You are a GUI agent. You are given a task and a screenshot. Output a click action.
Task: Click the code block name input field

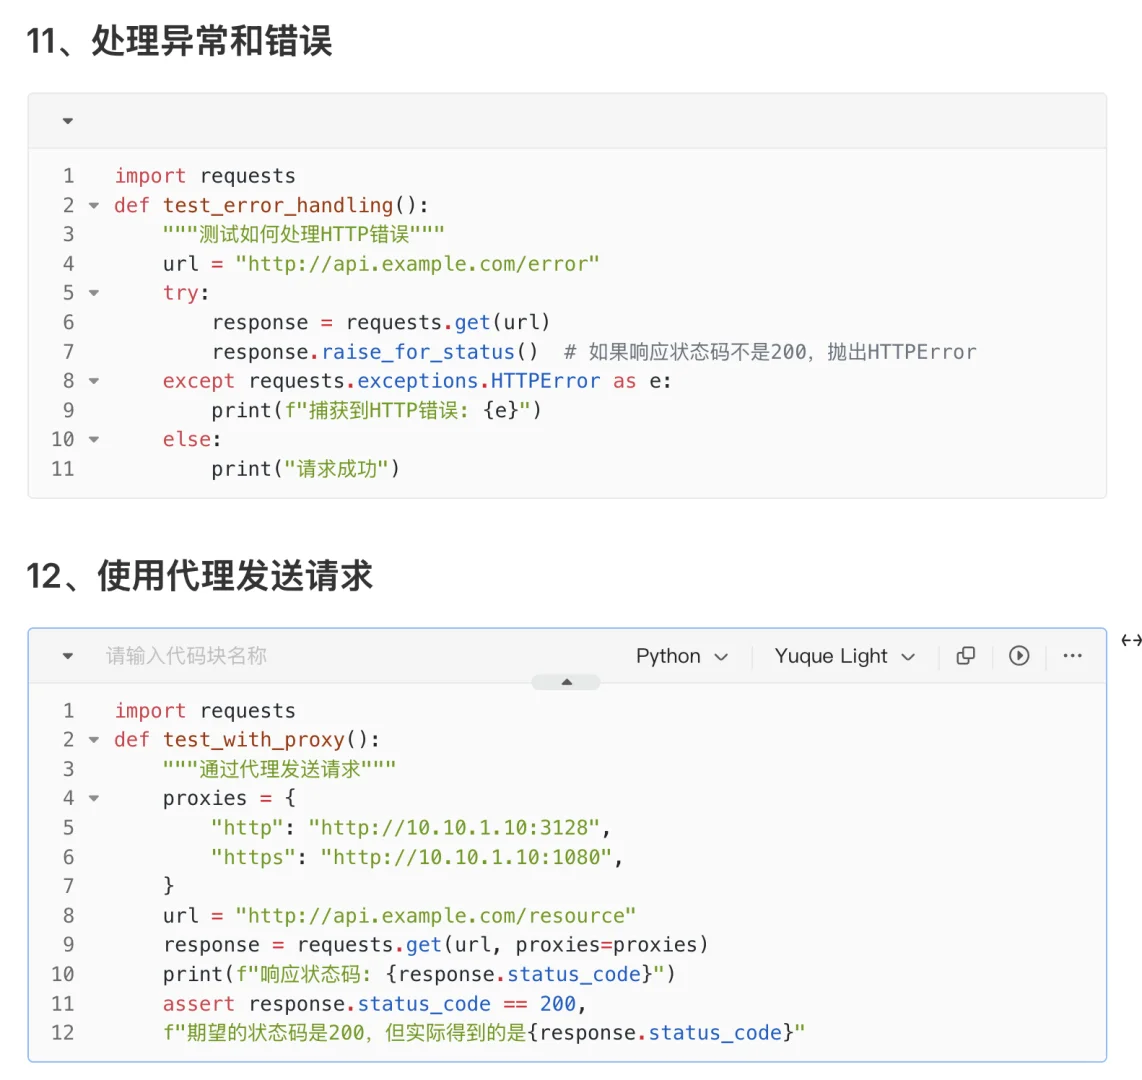click(186, 656)
